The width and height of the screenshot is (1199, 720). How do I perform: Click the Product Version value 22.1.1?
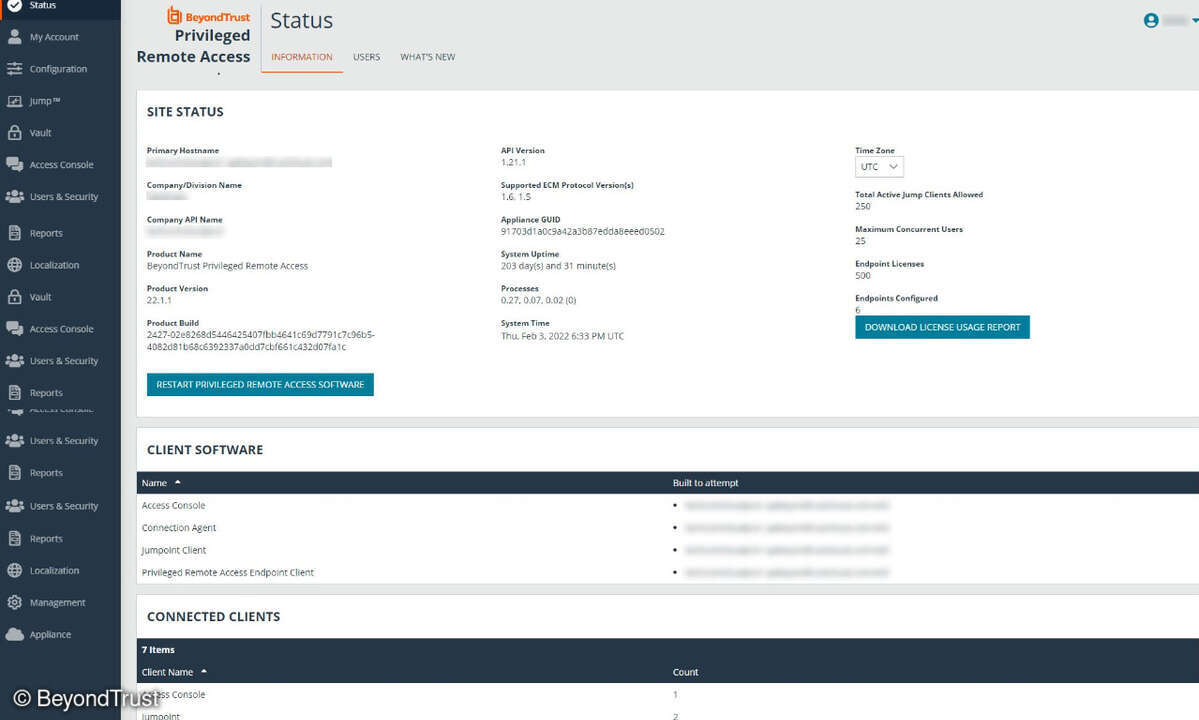click(x=159, y=300)
